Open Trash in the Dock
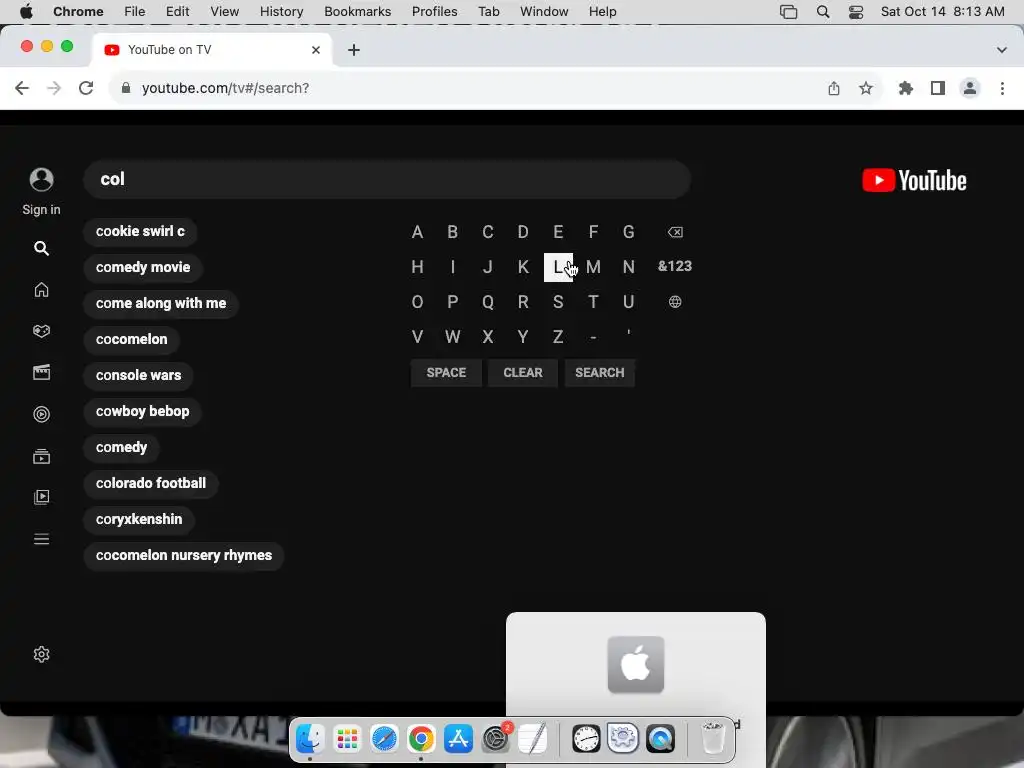This screenshot has width=1024, height=768. pyautogui.click(x=712, y=739)
